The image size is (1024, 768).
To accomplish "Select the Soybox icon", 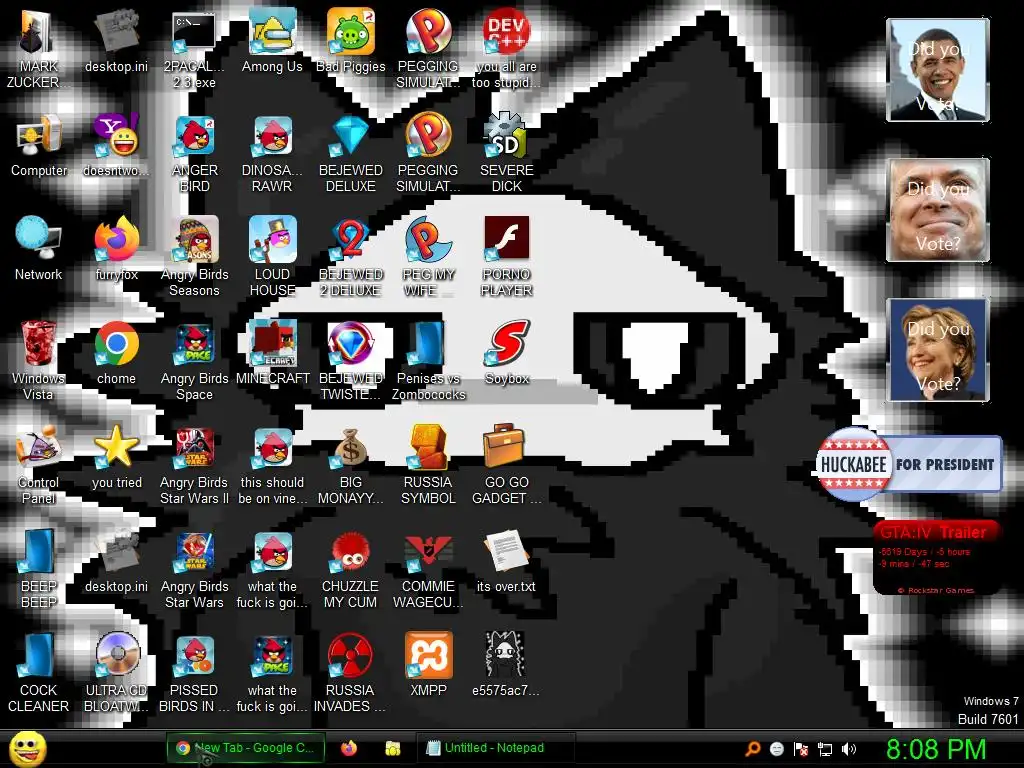I will tap(507, 353).
